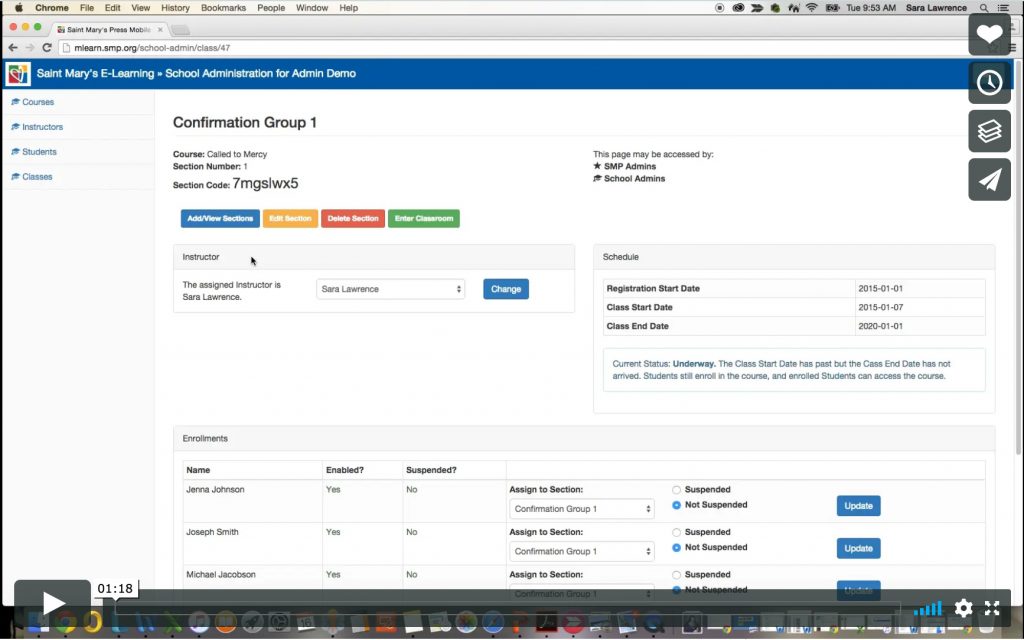Click the Class Start Date value 2015-01-07
Screen dimensions: 1024x640
click(880, 307)
